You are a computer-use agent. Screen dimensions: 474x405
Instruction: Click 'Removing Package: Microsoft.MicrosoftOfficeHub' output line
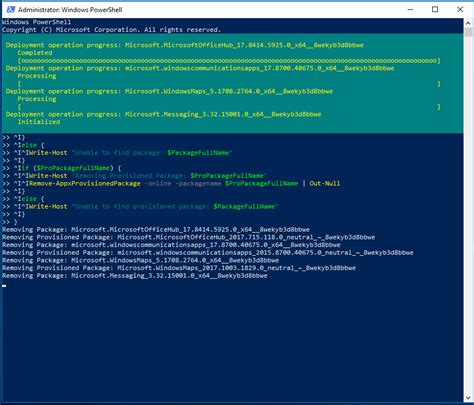coord(156,229)
